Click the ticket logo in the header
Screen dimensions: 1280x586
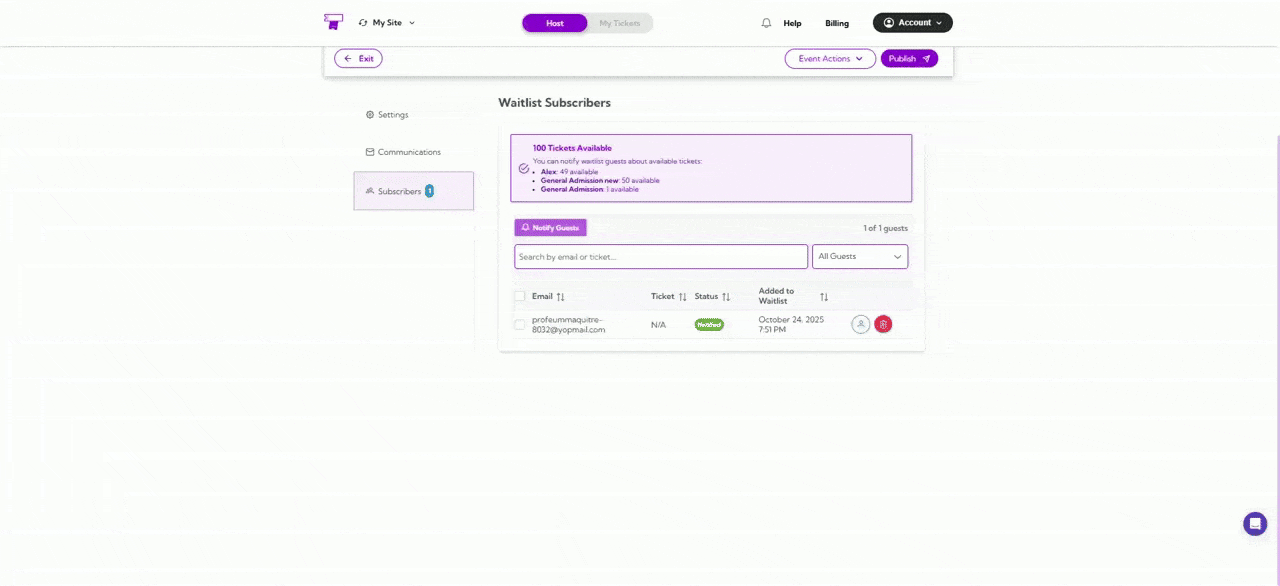click(x=332, y=21)
